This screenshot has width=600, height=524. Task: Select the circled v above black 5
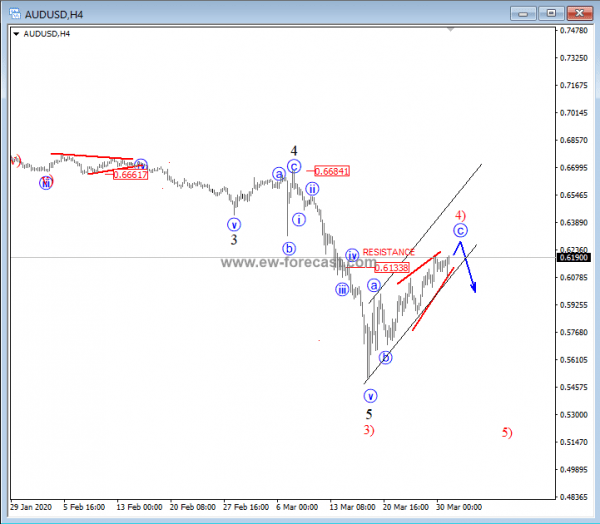coord(369,396)
